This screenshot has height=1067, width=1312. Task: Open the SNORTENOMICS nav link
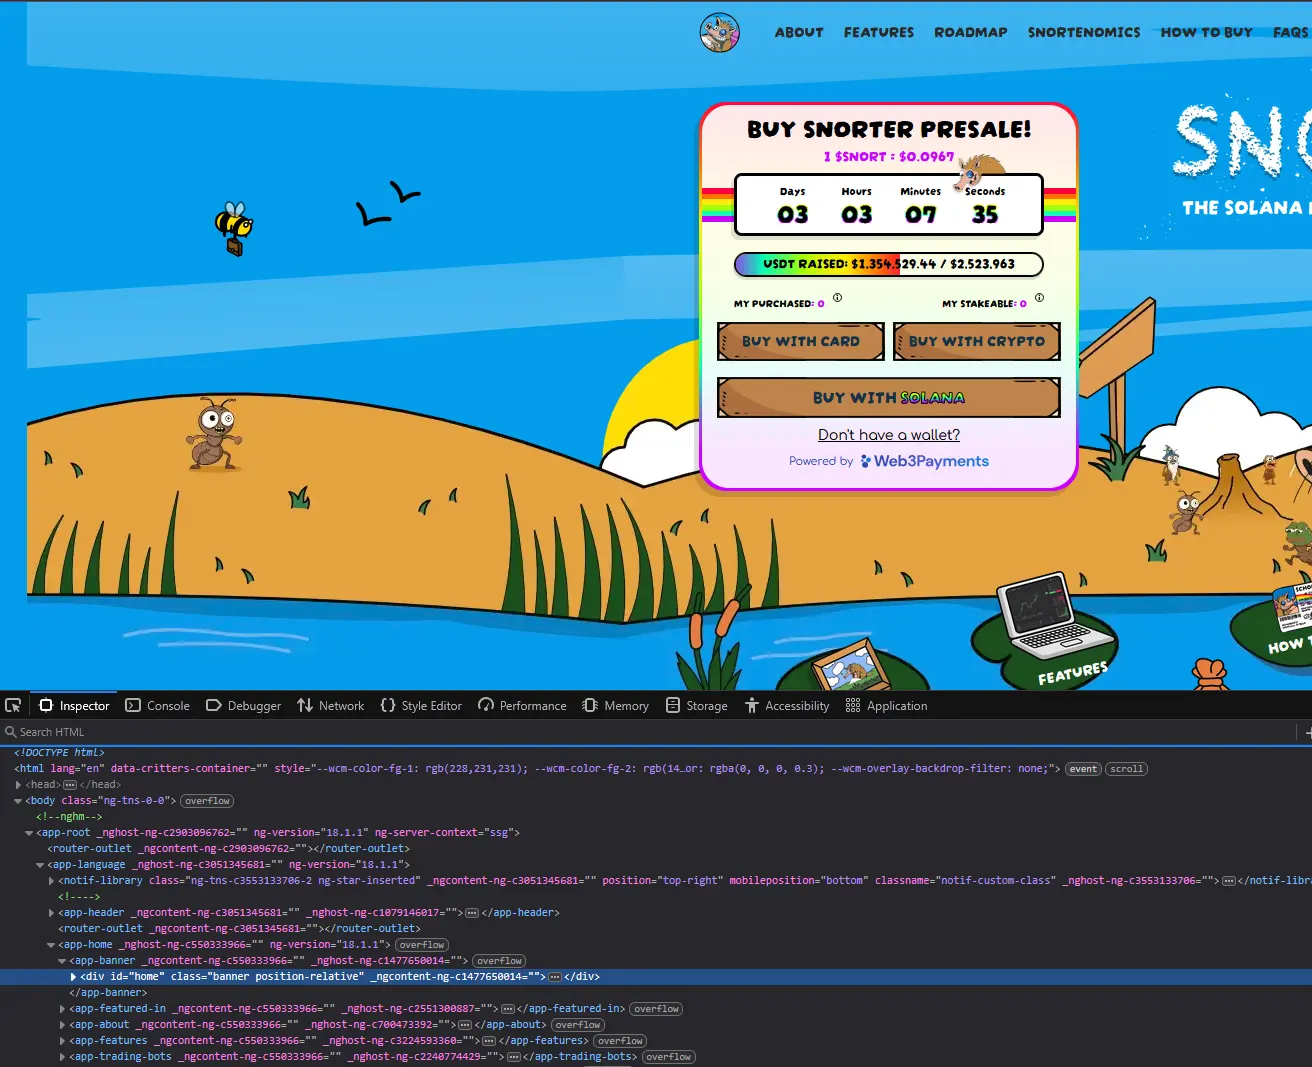pos(1084,32)
